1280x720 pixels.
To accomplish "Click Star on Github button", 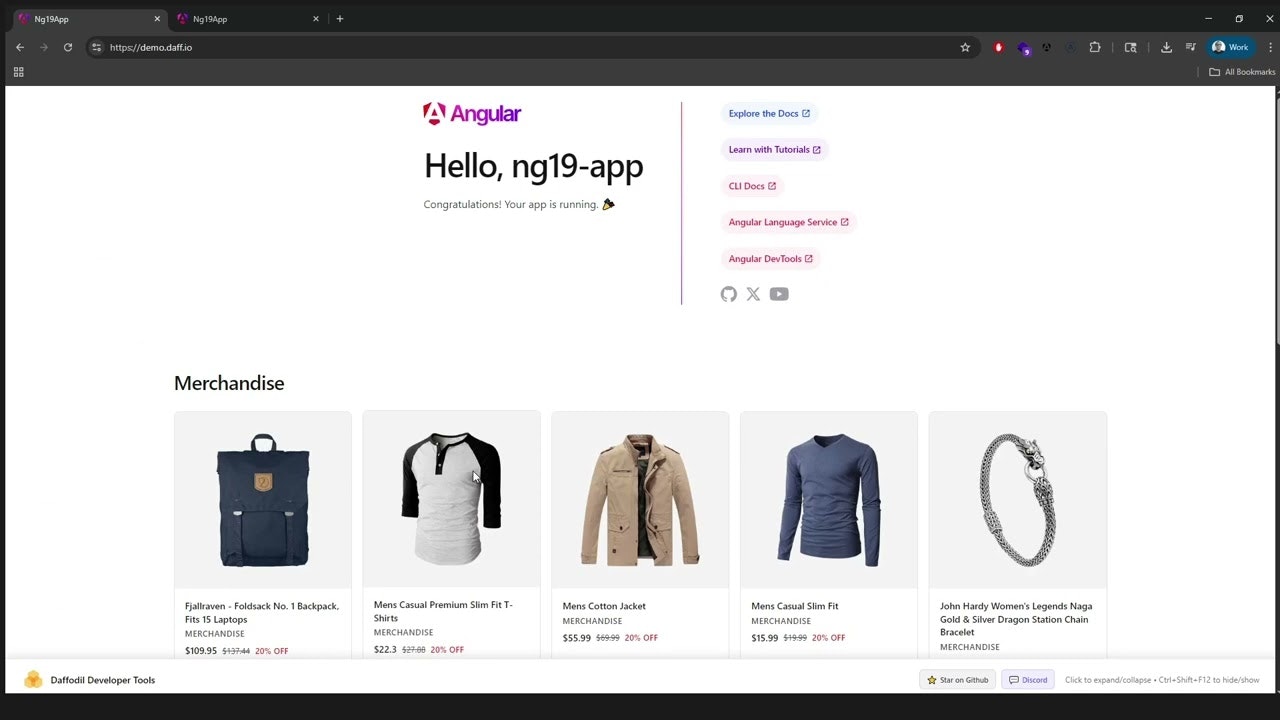I will coord(958,680).
